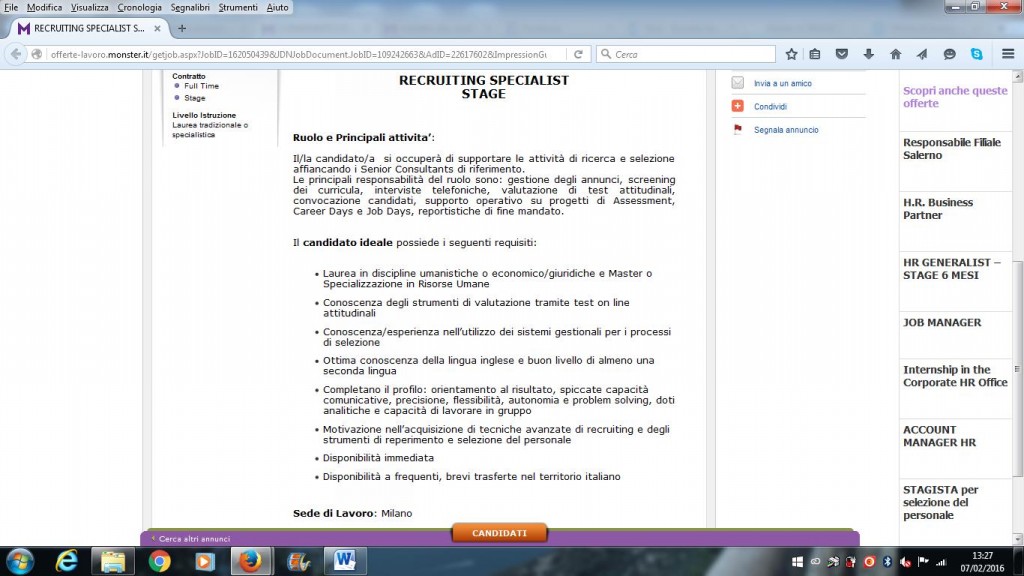Click the URL address bar
Viewport: 1024px width, 576px height.
pyautogui.click(x=298, y=54)
